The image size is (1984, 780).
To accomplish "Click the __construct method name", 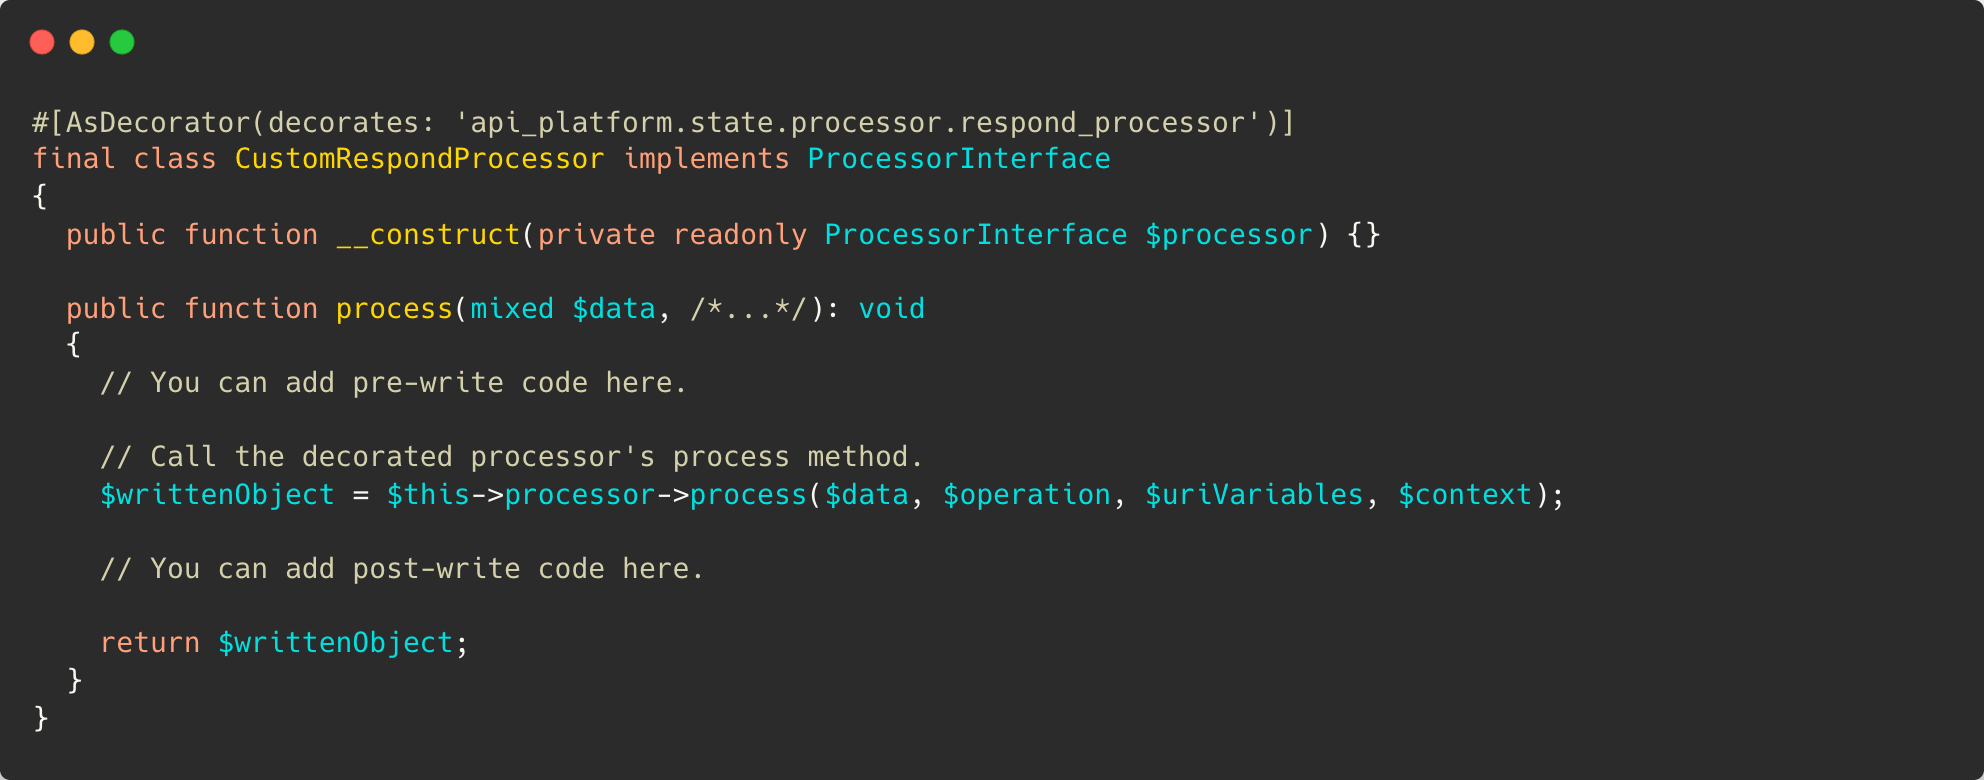I will click(x=428, y=235).
